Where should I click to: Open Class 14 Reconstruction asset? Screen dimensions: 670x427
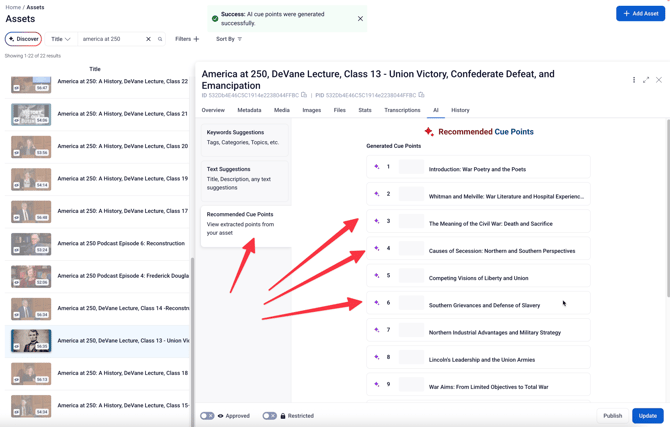(123, 308)
